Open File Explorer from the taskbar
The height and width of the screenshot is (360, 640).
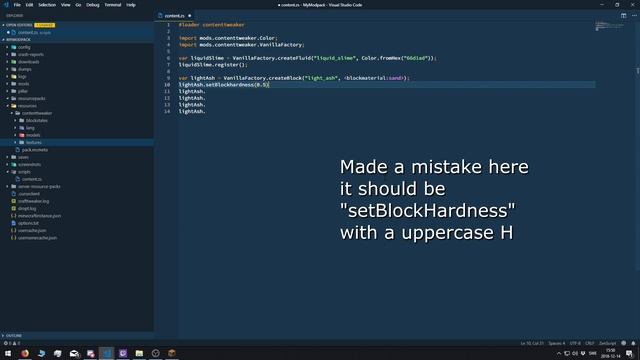tap(139, 353)
